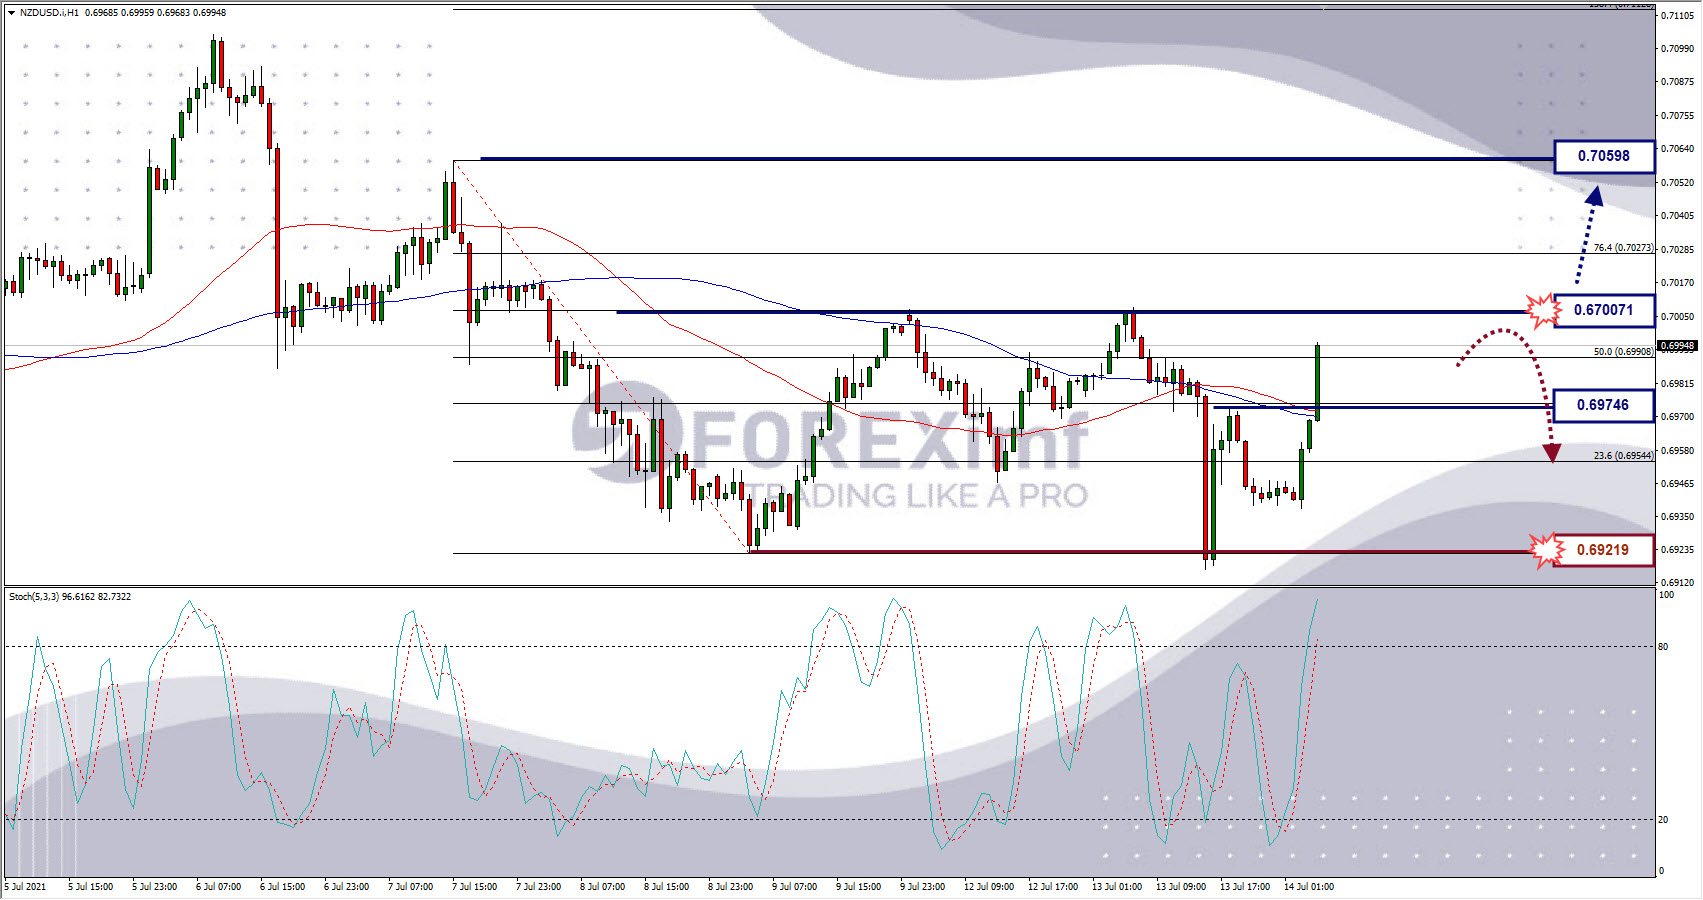Select the 50.0 (0.69908) Fibonacci level label
The image size is (1703, 900).
1623,352
